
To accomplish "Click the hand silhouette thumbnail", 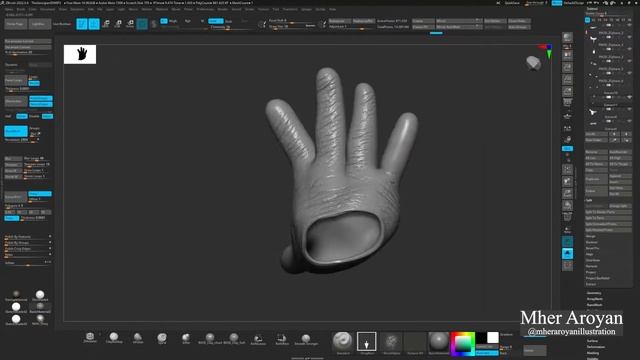I will coord(80,54).
